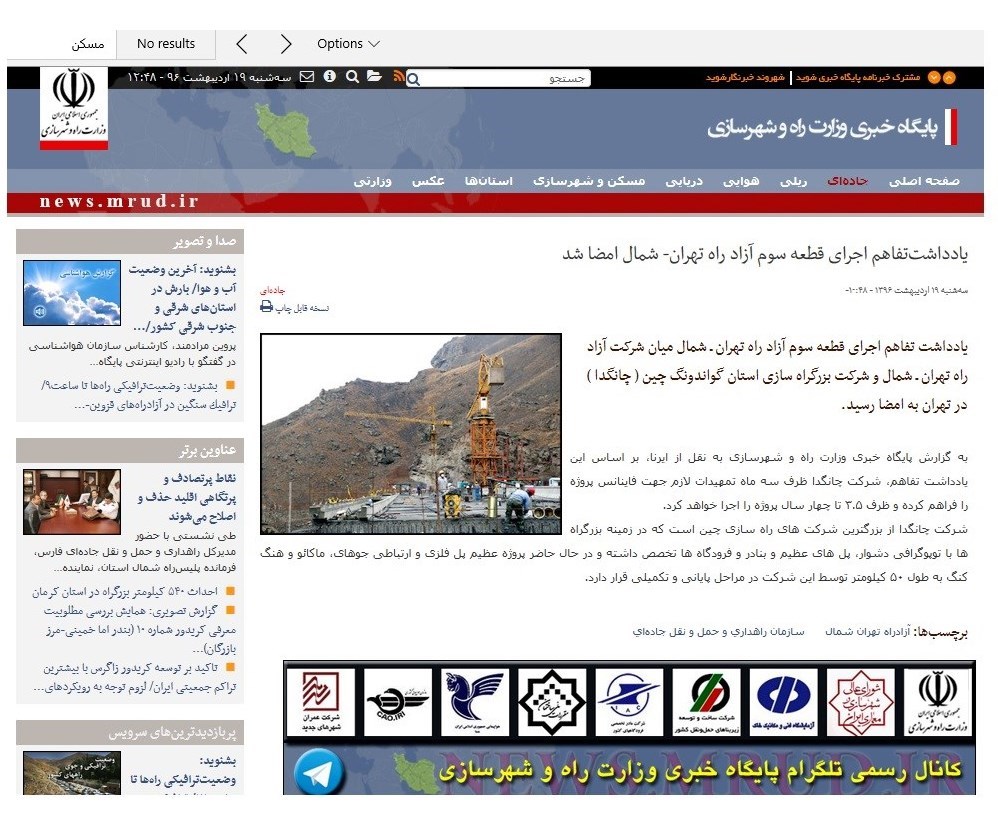This screenshot has height=813, width=998.
Task: Open the مسکن و شهرسازی menu item
Action: pos(589,181)
